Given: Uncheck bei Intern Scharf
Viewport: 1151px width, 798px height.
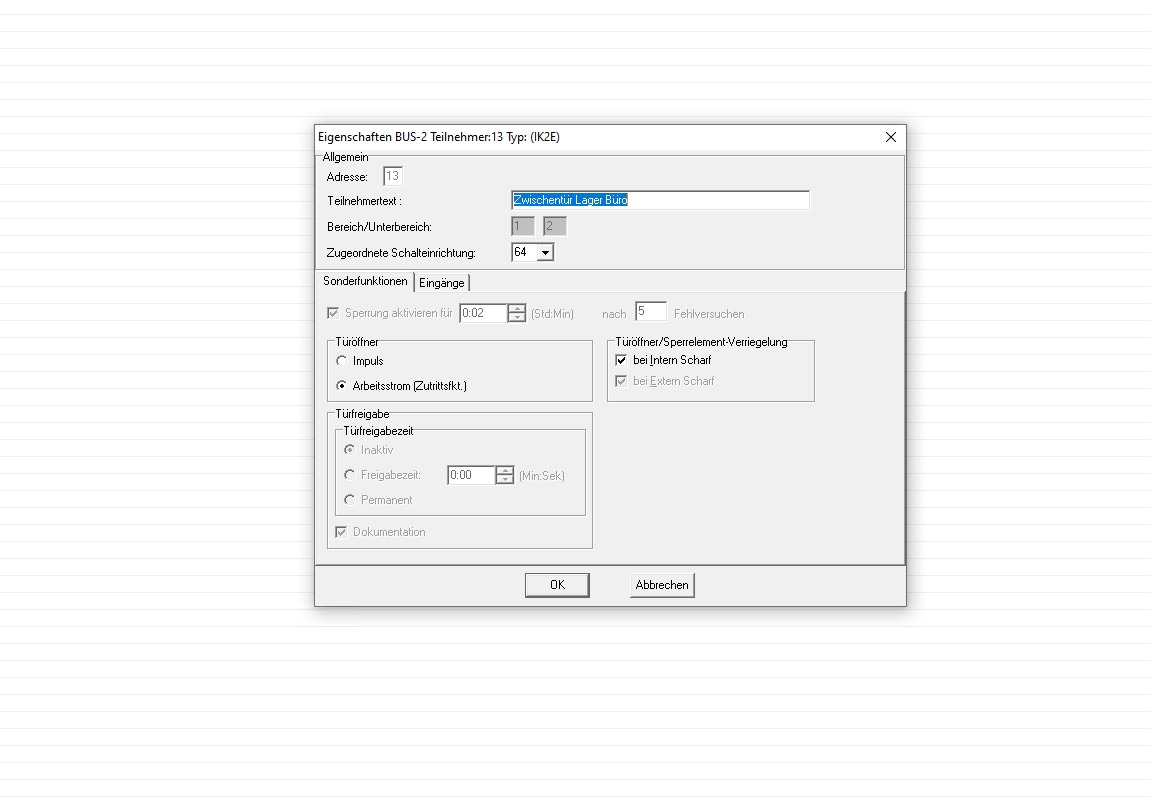Looking at the screenshot, I should (621, 360).
